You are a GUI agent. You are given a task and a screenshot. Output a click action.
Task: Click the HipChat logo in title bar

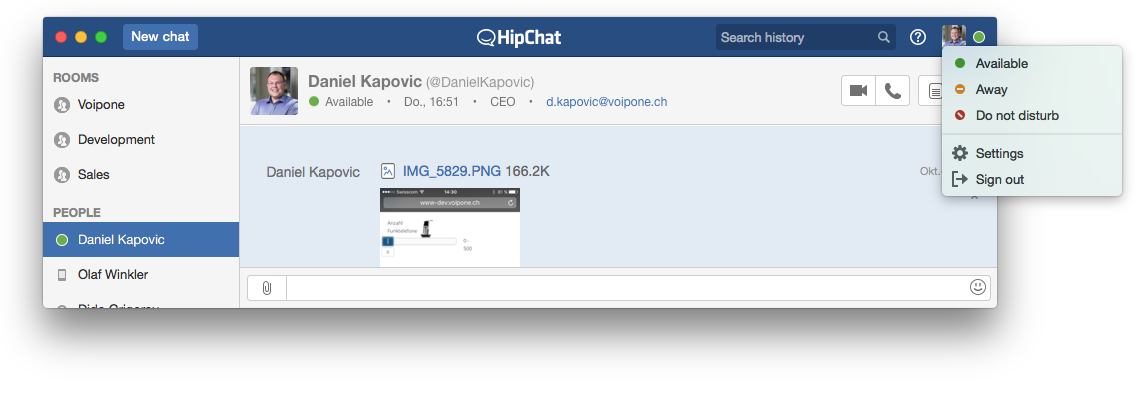coord(519,37)
